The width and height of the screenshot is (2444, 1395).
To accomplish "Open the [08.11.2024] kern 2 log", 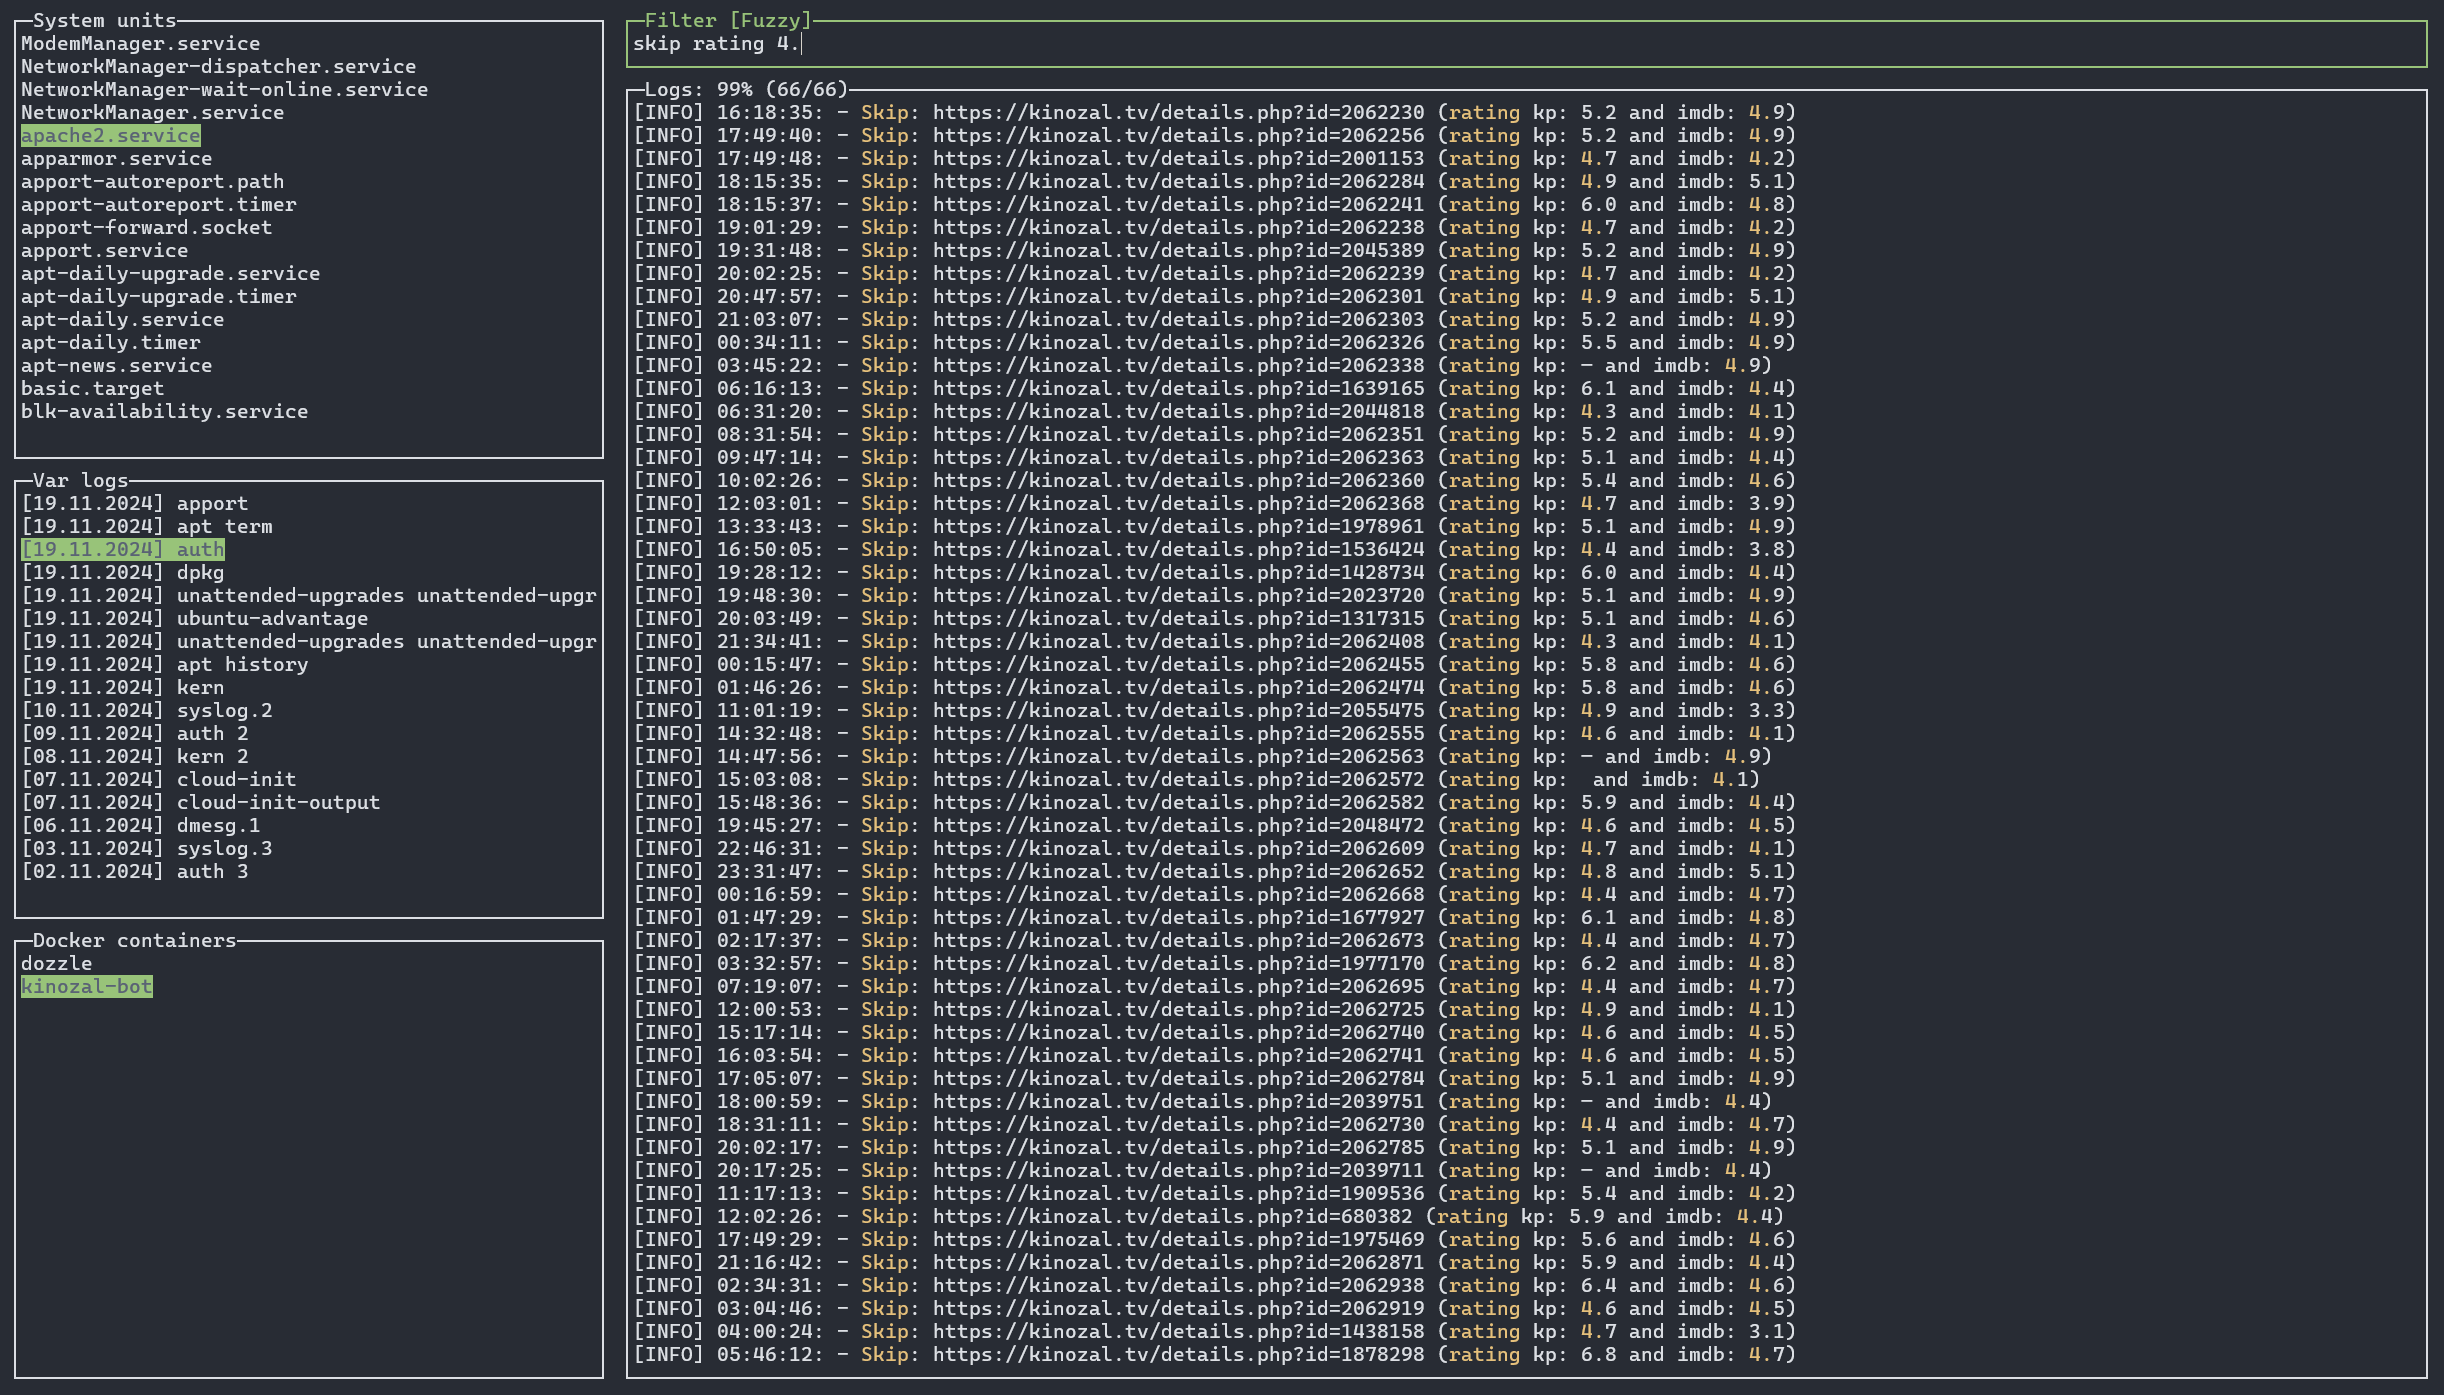I will 134,756.
